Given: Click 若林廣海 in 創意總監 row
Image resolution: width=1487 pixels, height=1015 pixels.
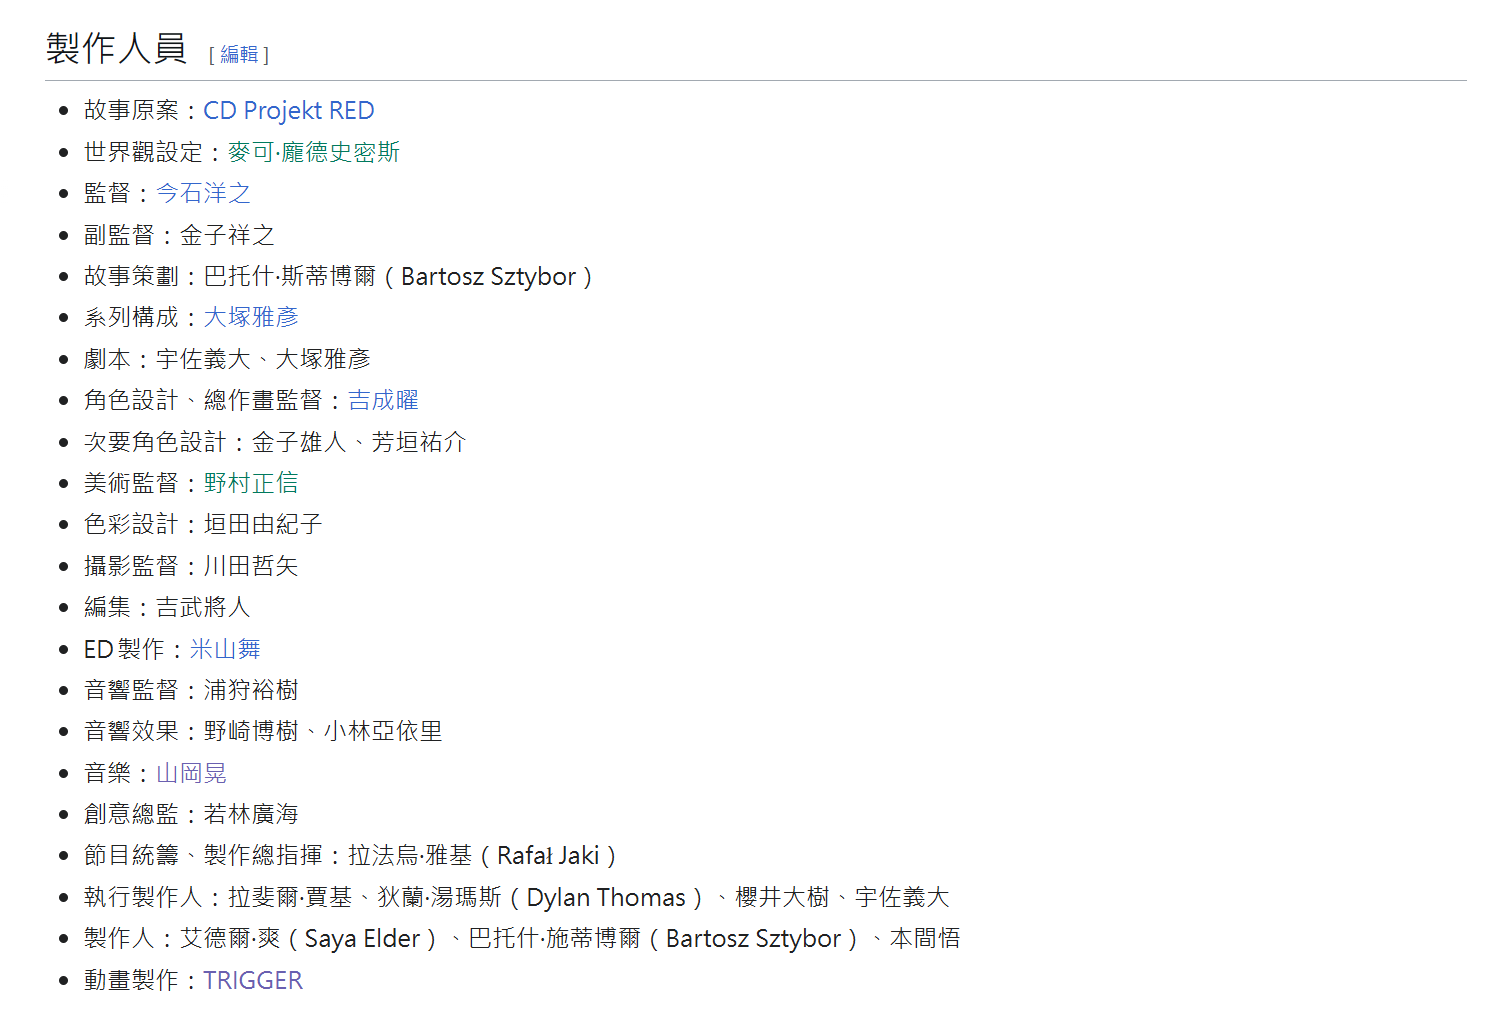Looking at the screenshot, I should tap(251, 814).
